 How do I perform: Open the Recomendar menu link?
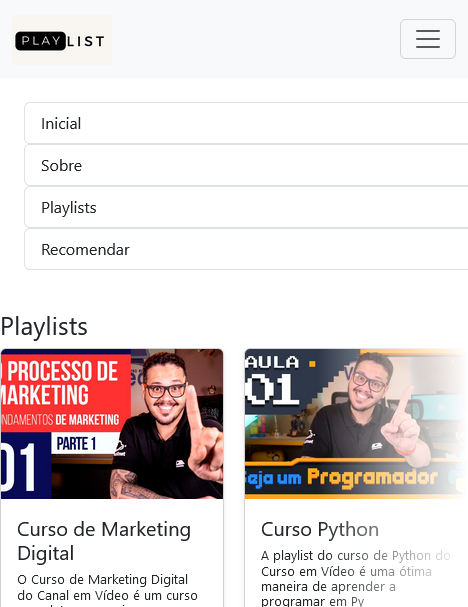point(246,249)
